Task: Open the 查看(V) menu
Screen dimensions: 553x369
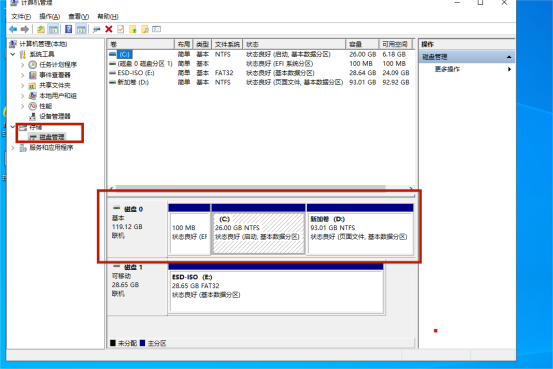Action: click(x=78, y=17)
